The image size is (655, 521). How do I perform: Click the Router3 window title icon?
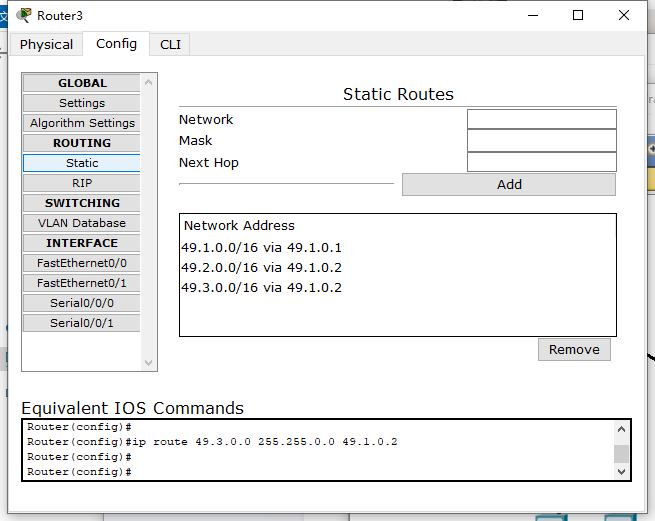pyautogui.click(x=24, y=15)
